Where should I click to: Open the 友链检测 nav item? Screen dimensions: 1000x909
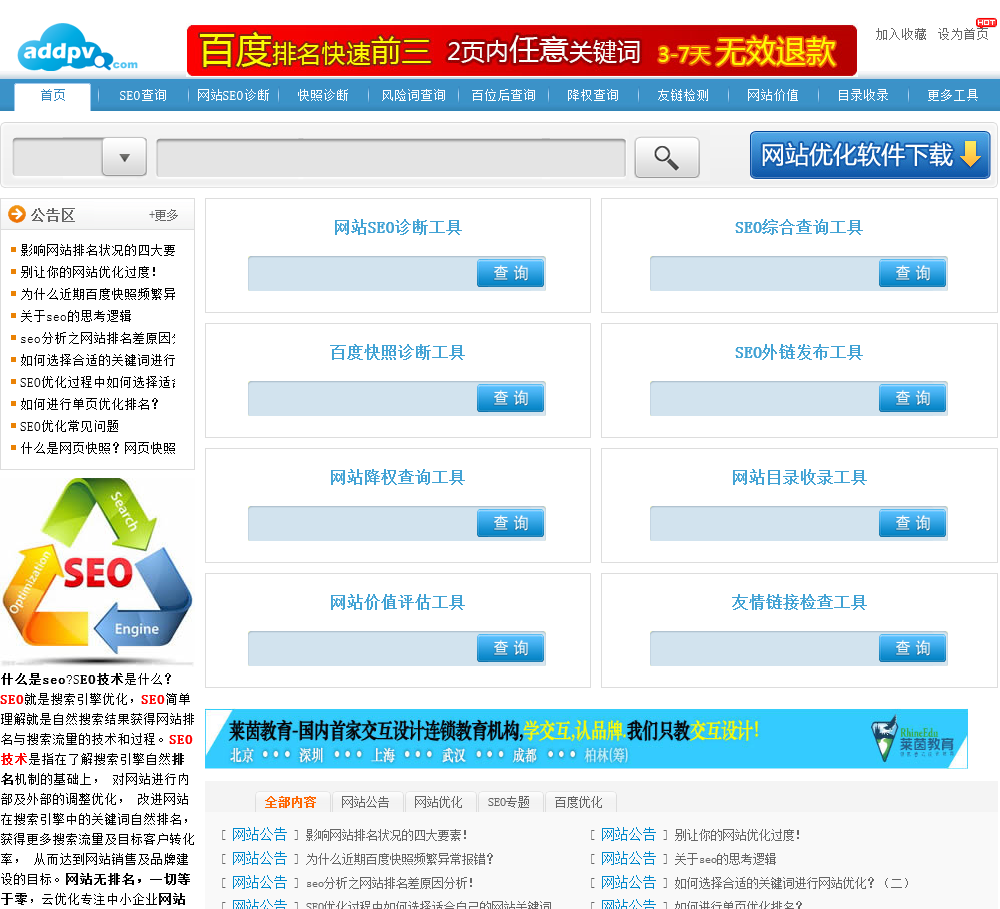[683, 96]
